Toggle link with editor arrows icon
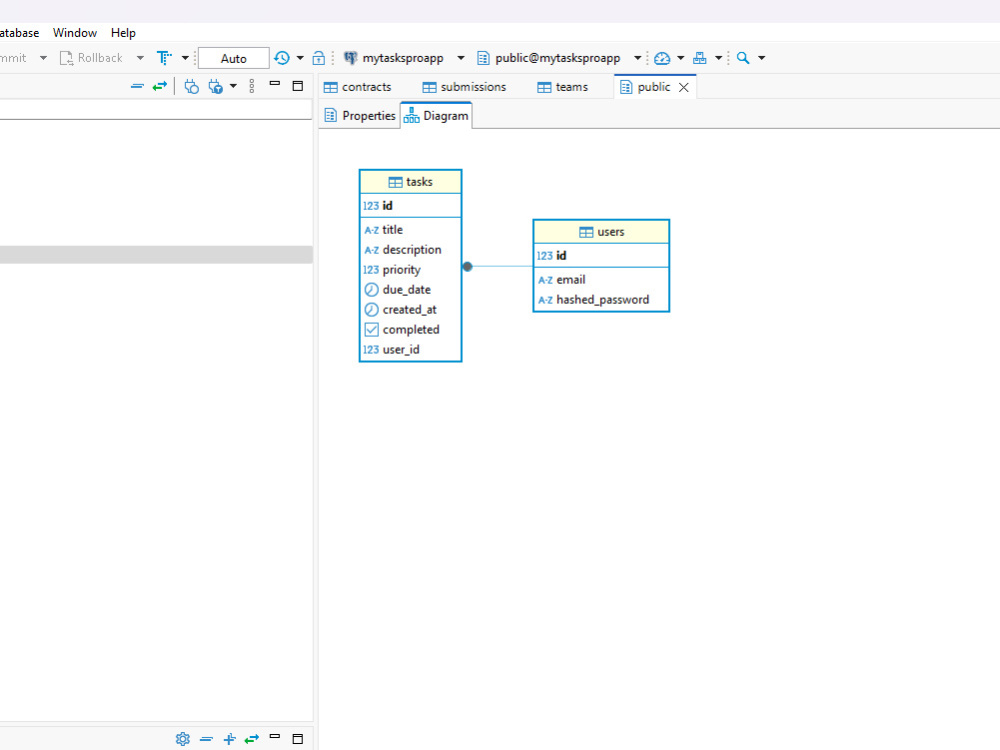This screenshot has width=1000, height=750. 159,86
